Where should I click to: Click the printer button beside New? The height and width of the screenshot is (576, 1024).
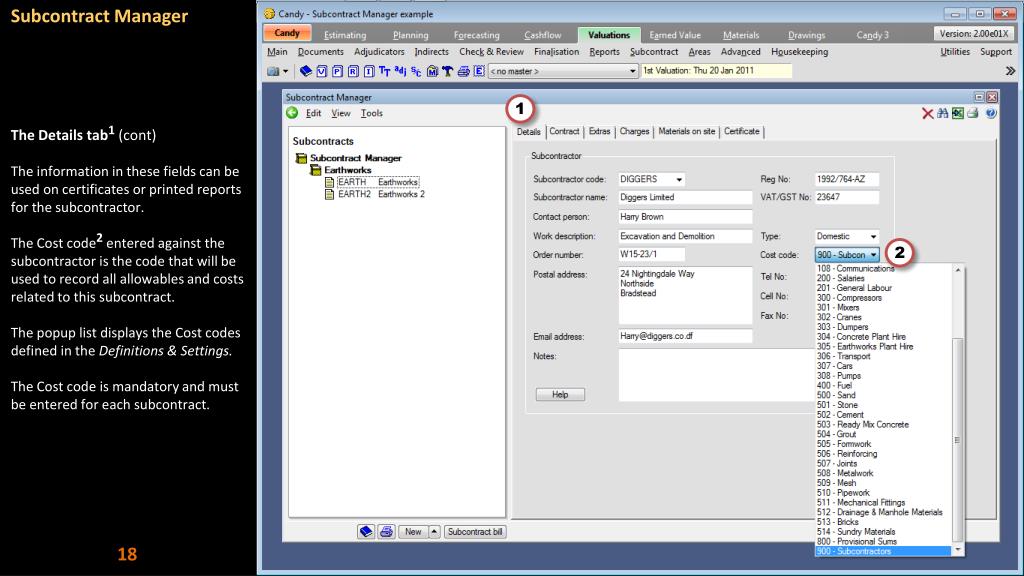[387, 532]
